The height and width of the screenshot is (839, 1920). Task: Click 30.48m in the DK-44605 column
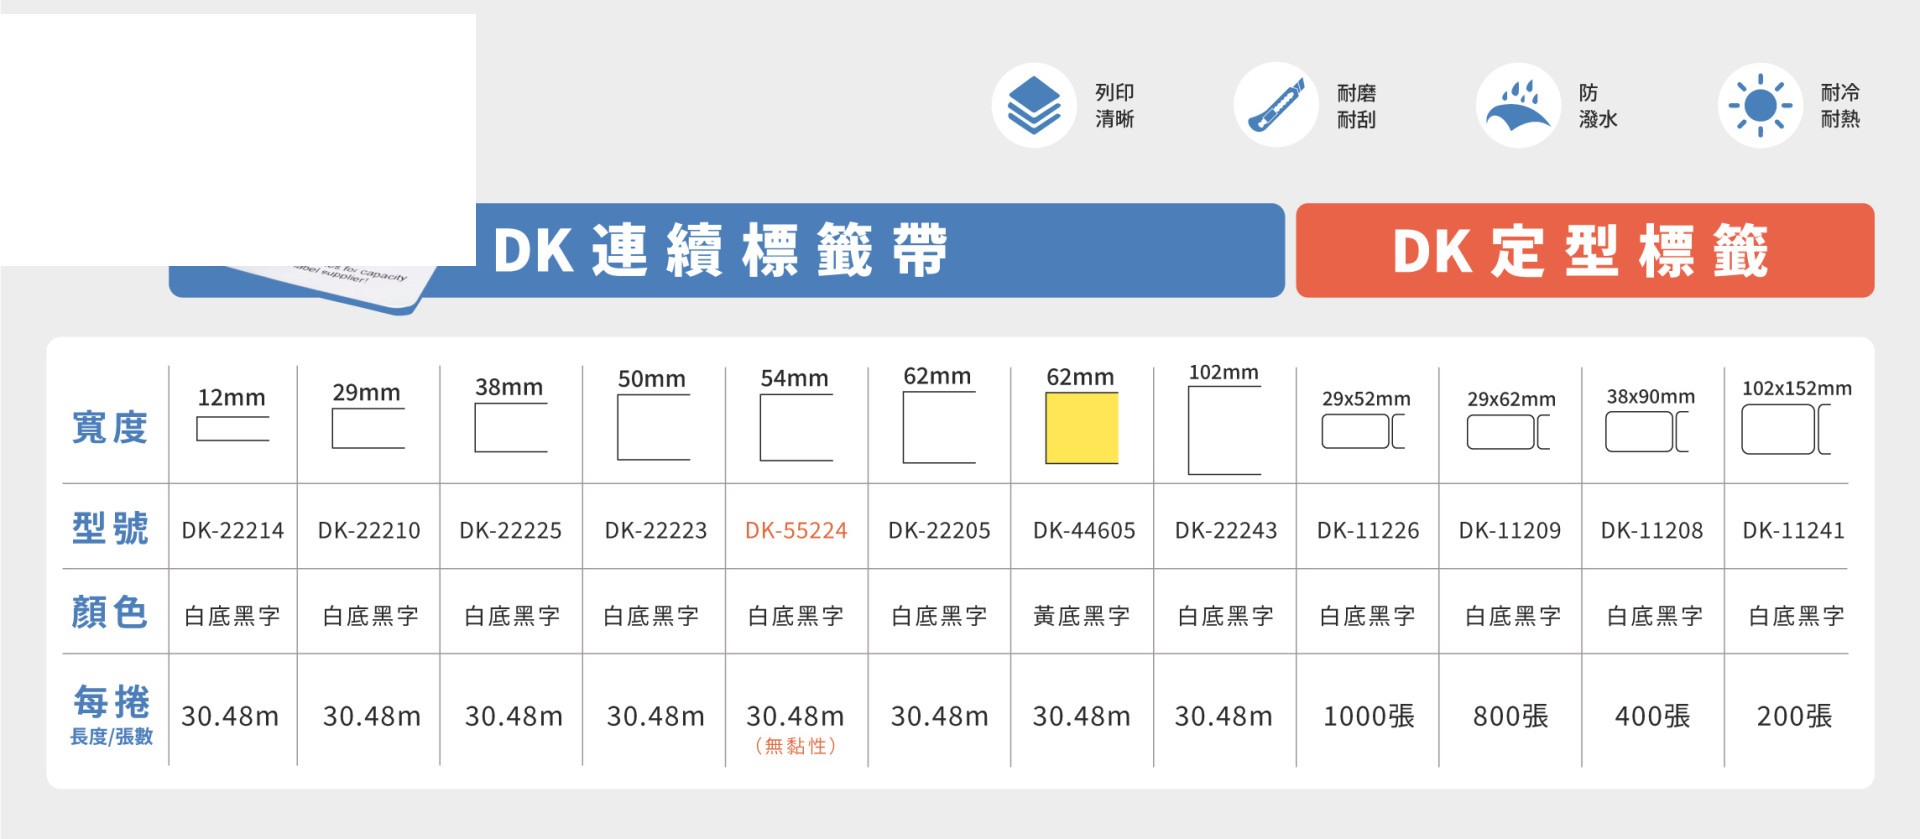coord(1082,717)
